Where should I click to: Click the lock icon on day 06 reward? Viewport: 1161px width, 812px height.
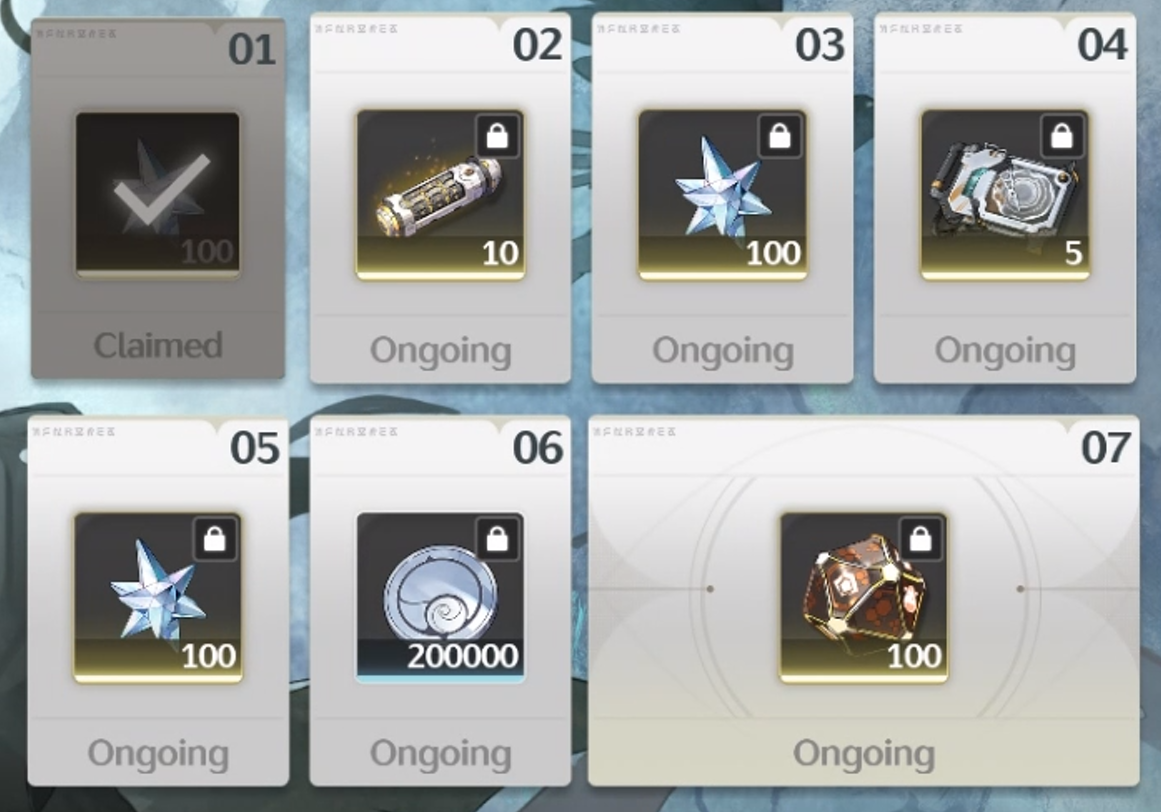tap(498, 539)
